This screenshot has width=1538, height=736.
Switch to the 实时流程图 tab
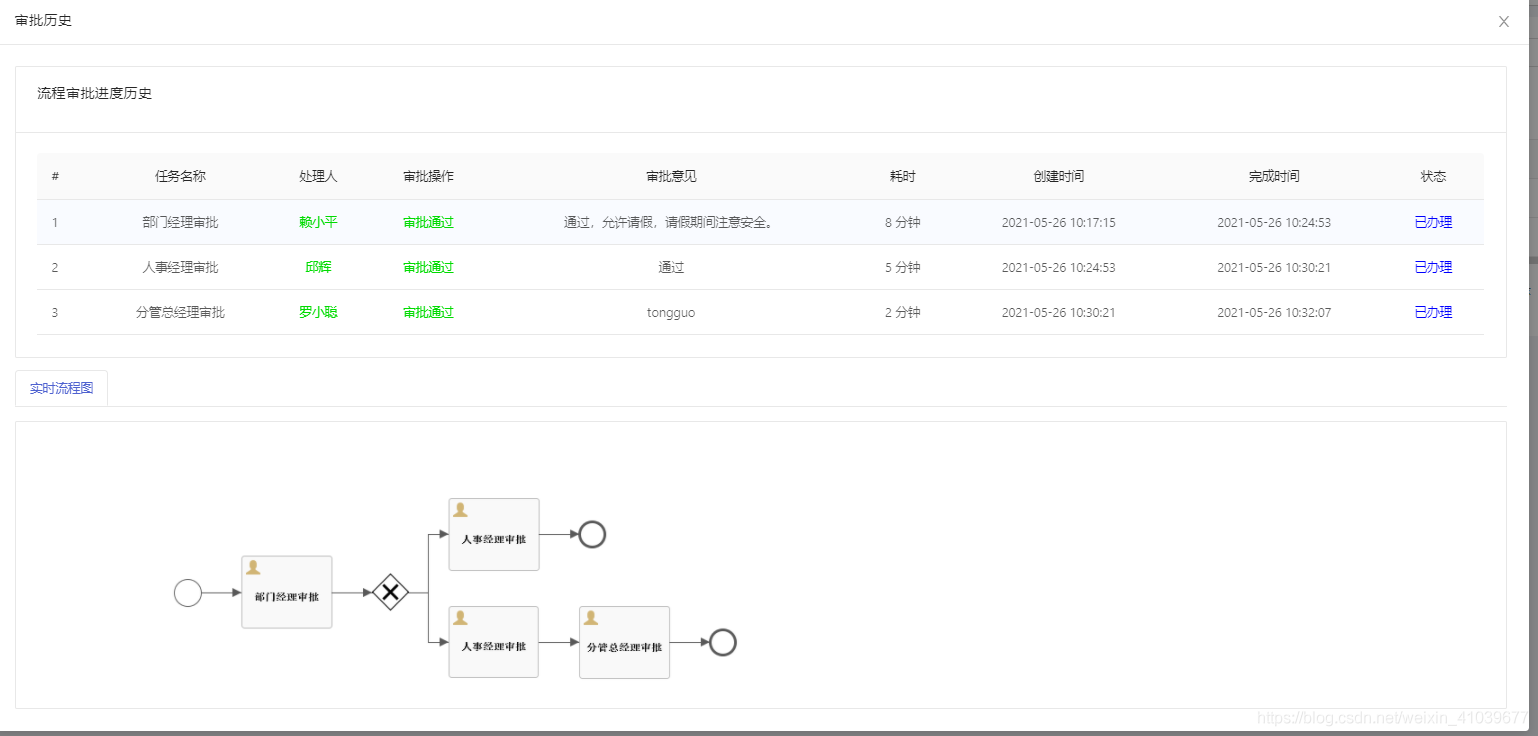point(62,388)
